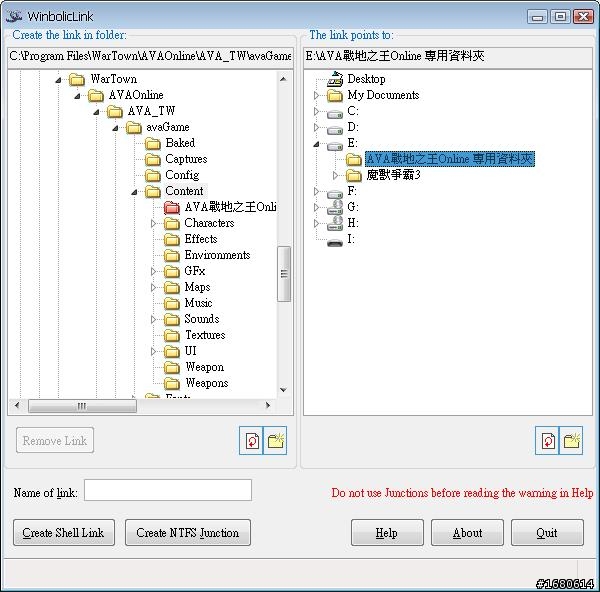
Task: Expand the Sounds folder
Action: pos(153,319)
